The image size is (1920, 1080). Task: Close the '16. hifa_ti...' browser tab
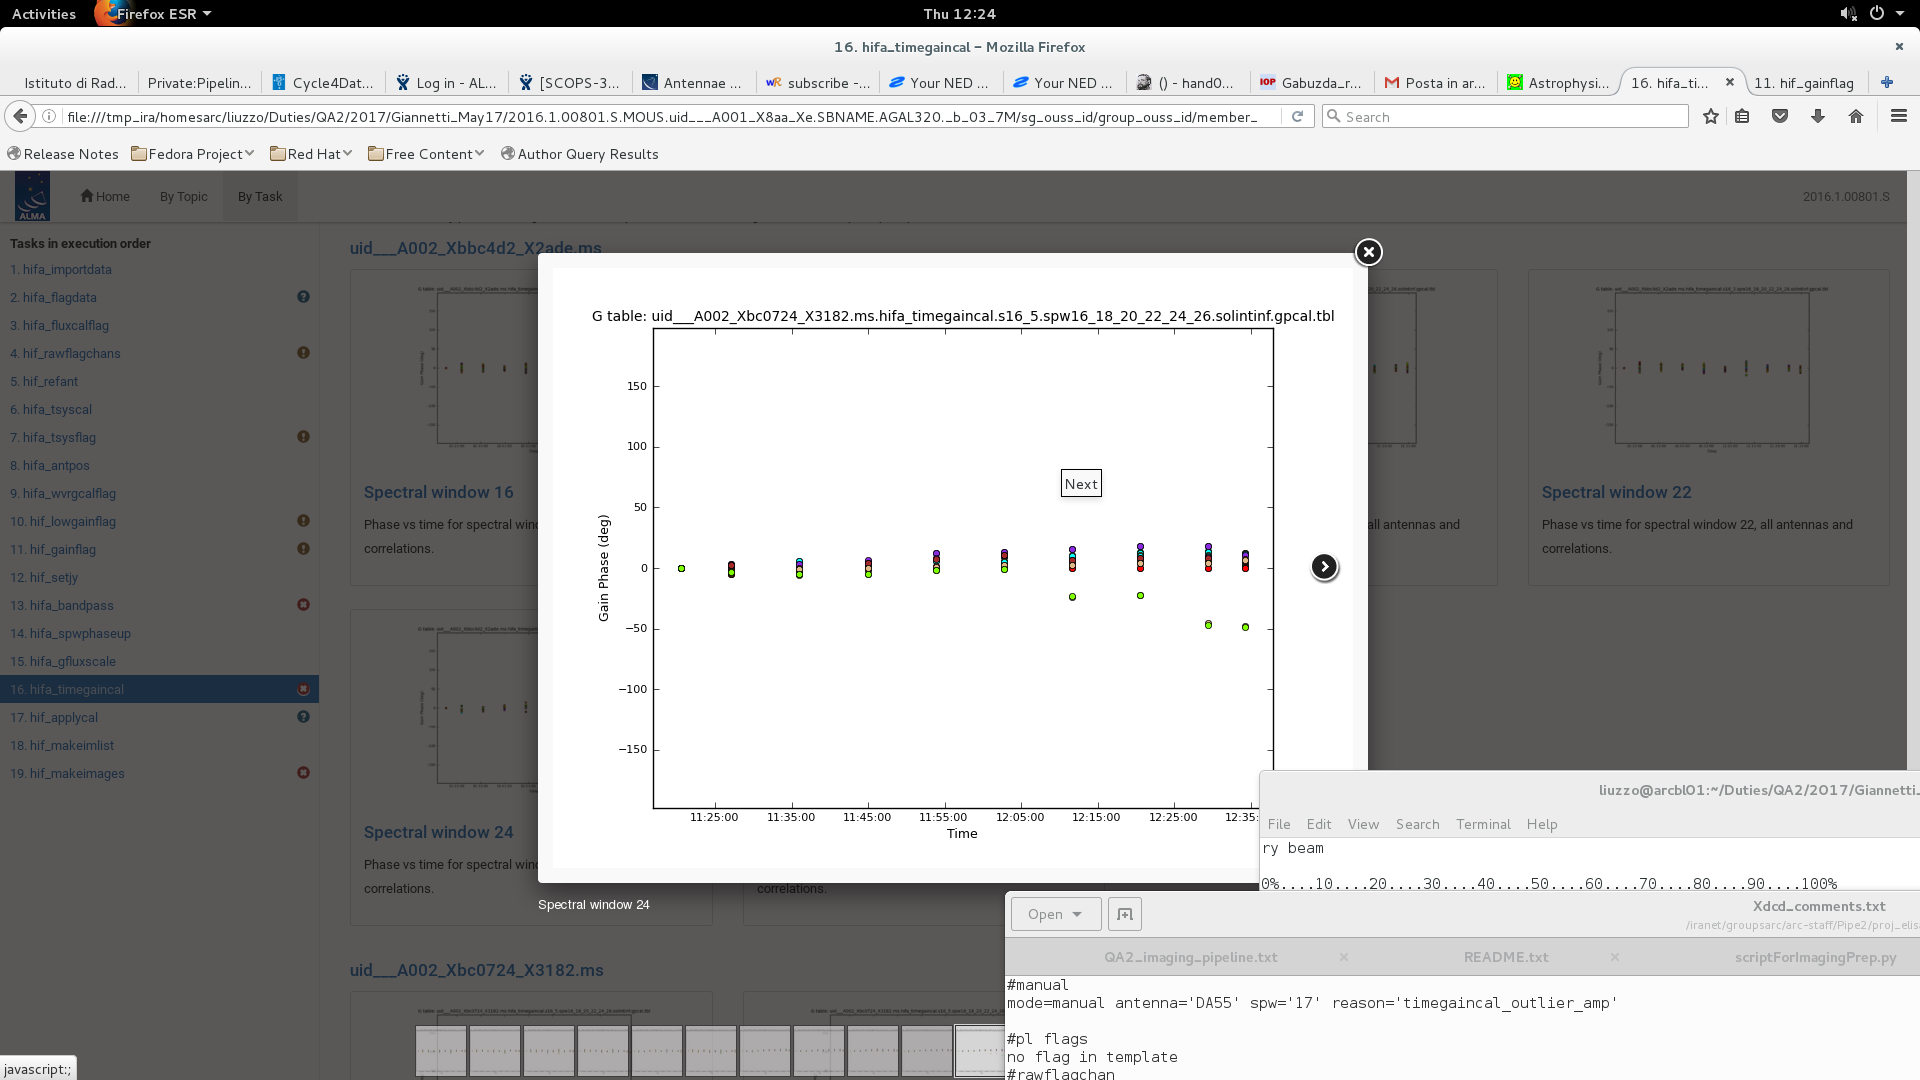(x=1730, y=83)
